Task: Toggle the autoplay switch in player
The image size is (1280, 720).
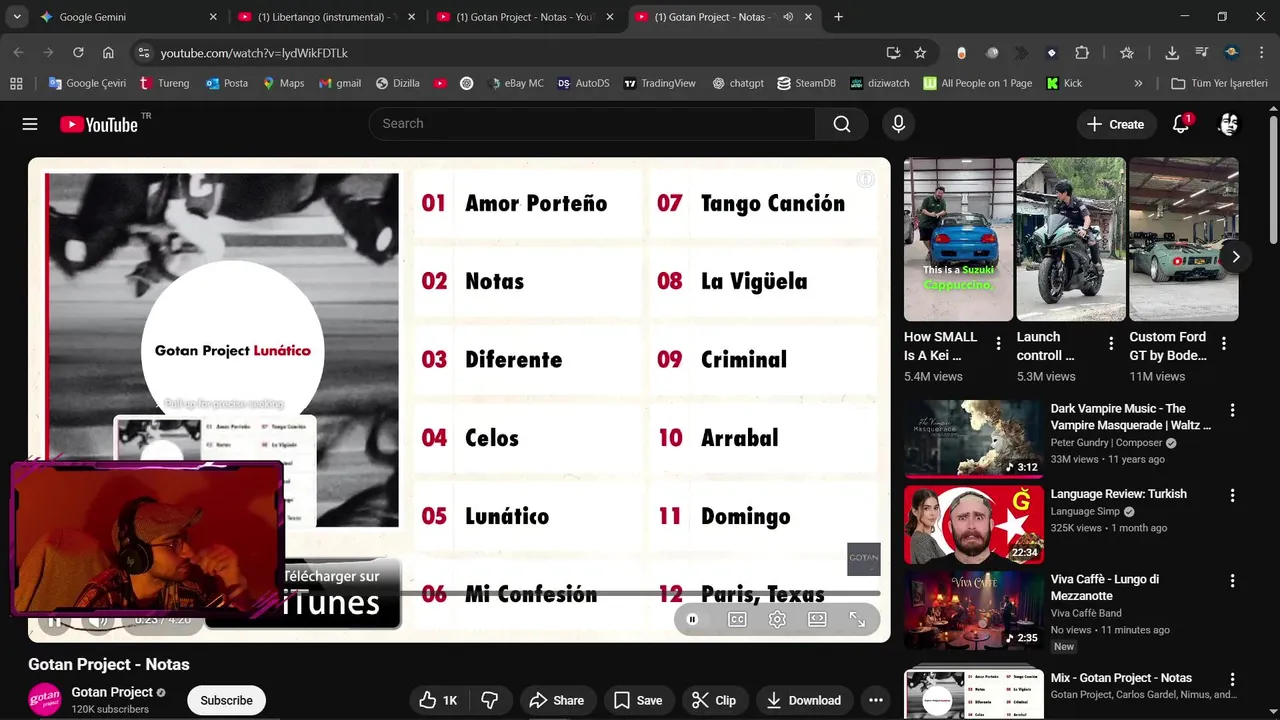Action: pyautogui.click(x=692, y=619)
